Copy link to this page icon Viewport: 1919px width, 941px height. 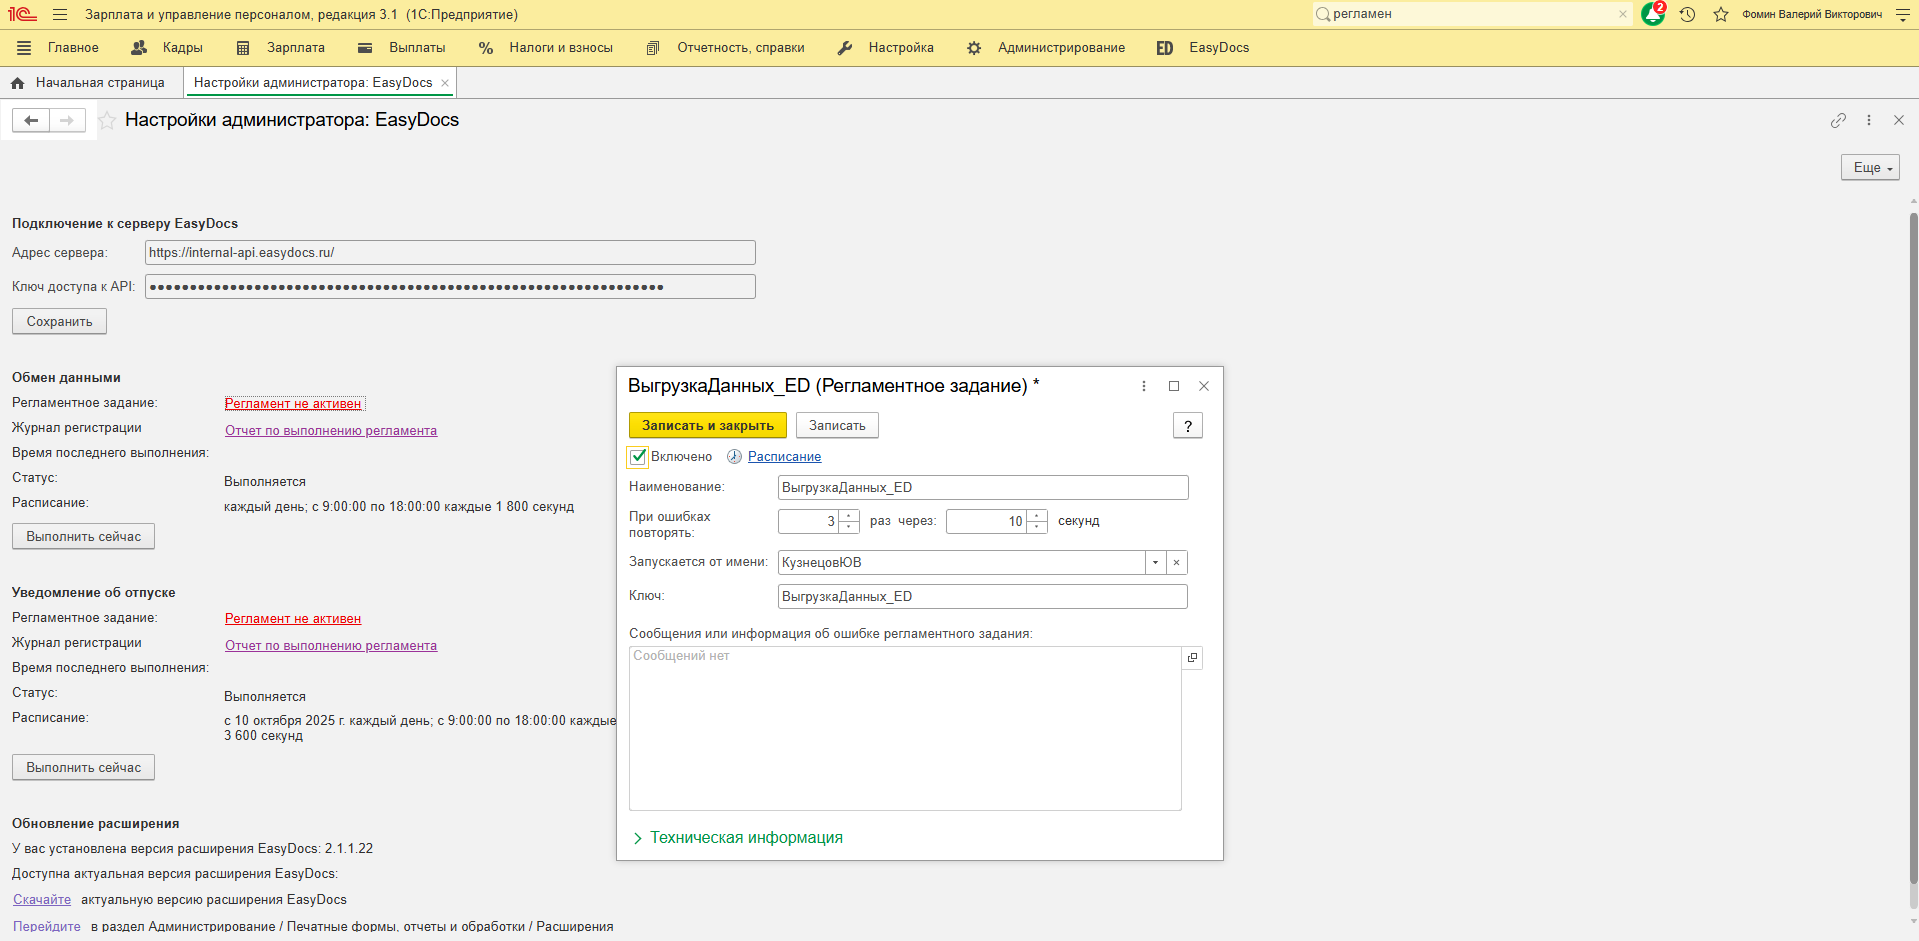pos(1838,120)
